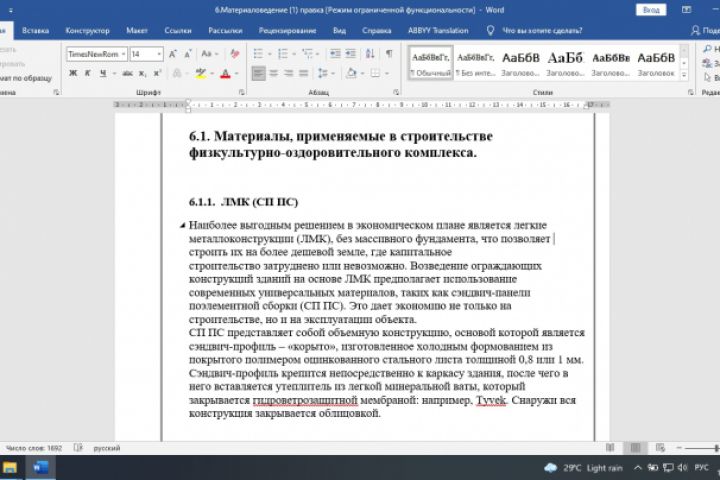The width and height of the screenshot is (720, 480).
Task: Open the Рецензирование tab
Action: [287, 31]
